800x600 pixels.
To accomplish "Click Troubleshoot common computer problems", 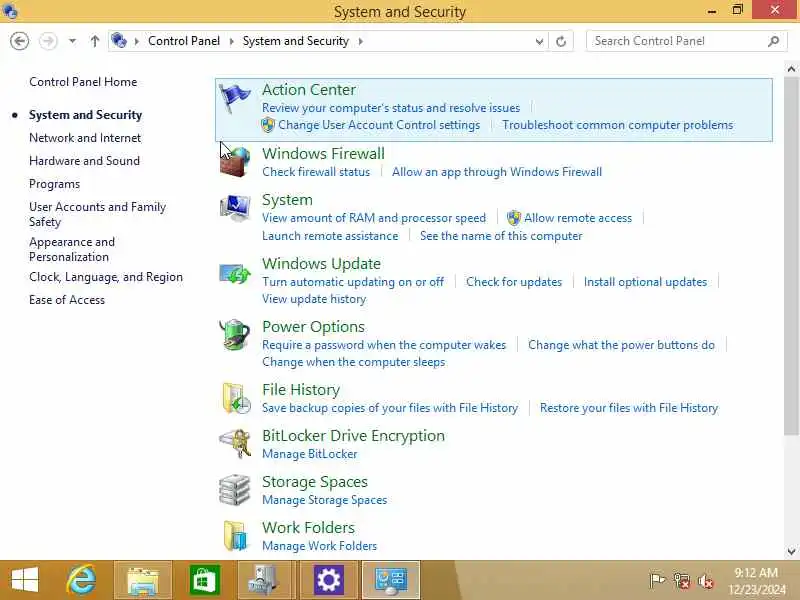I will click(x=617, y=125).
